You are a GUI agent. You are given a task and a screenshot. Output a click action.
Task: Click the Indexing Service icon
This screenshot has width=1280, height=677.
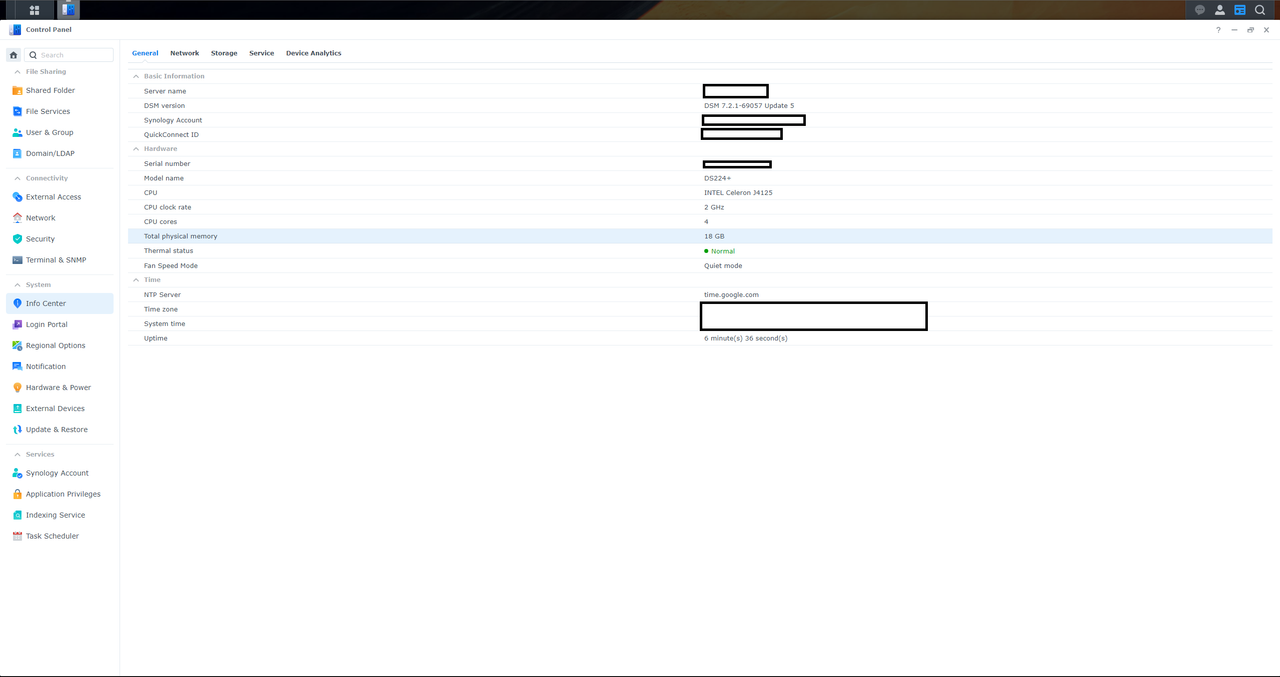(x=17, y=515)
